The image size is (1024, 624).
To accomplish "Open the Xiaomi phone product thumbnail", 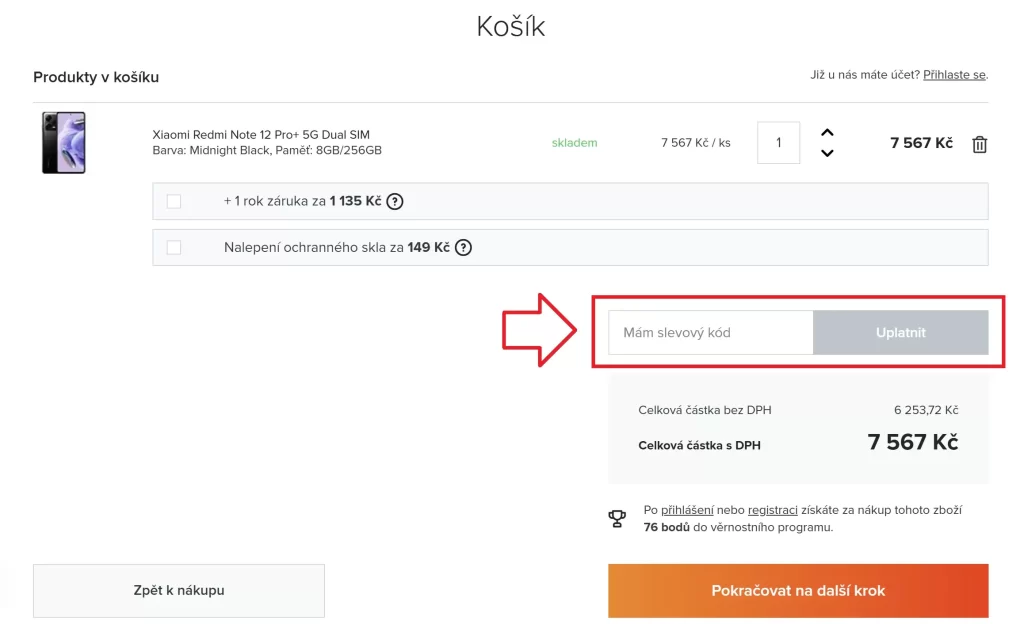I will pos(63,142).
